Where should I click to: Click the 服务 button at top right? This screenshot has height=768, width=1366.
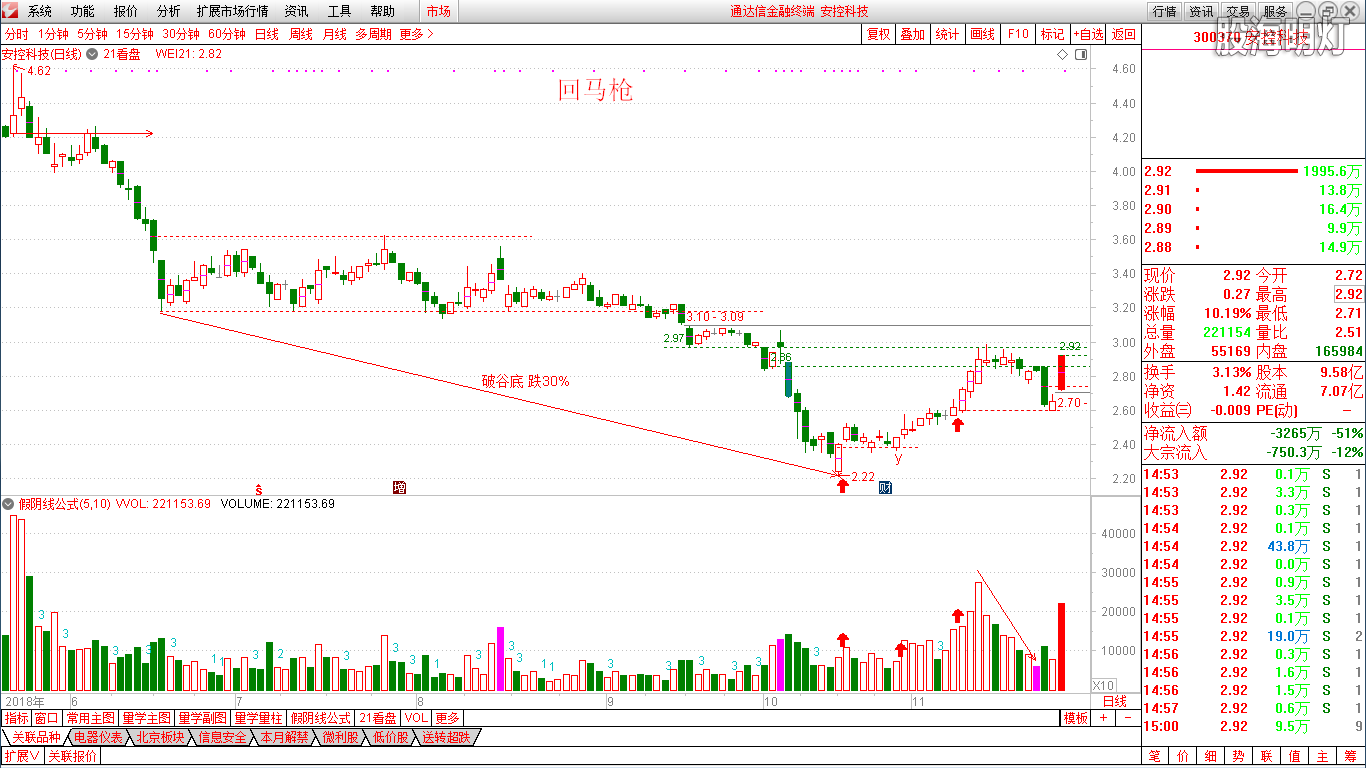1275,11
